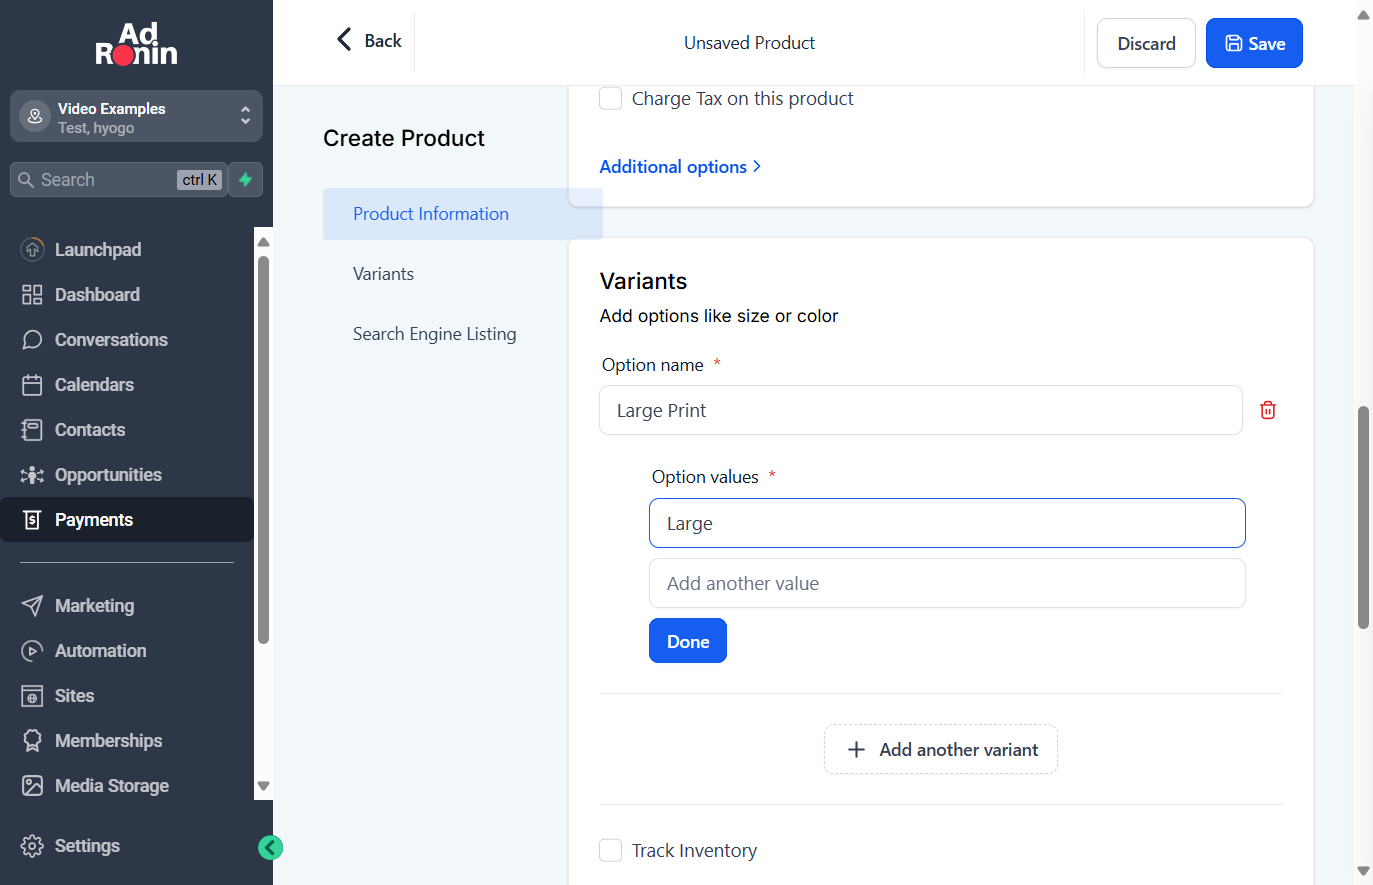The width and height of the screenshot is (1373, 885).
Task: Click the Memberships badge icon
Action: click(32, 740)
